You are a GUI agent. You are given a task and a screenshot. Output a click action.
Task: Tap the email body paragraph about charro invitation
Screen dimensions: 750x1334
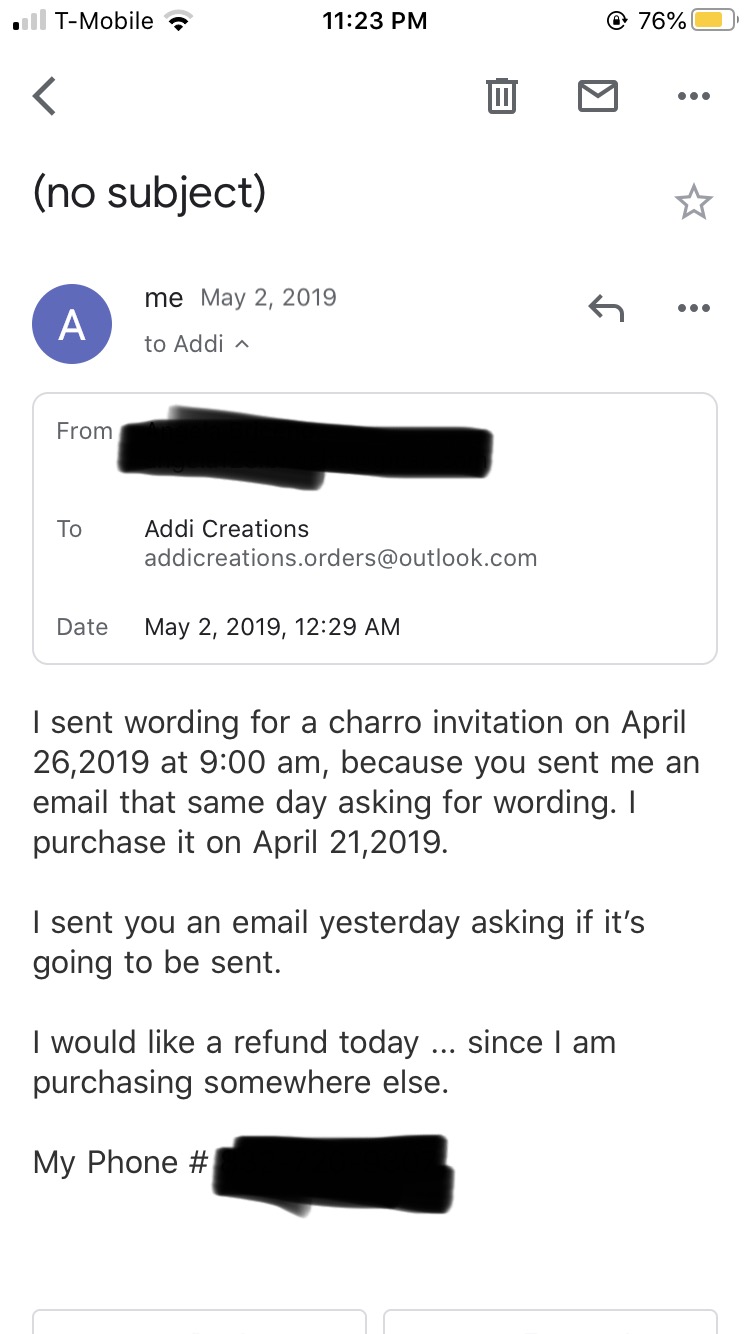coord(366,782)
